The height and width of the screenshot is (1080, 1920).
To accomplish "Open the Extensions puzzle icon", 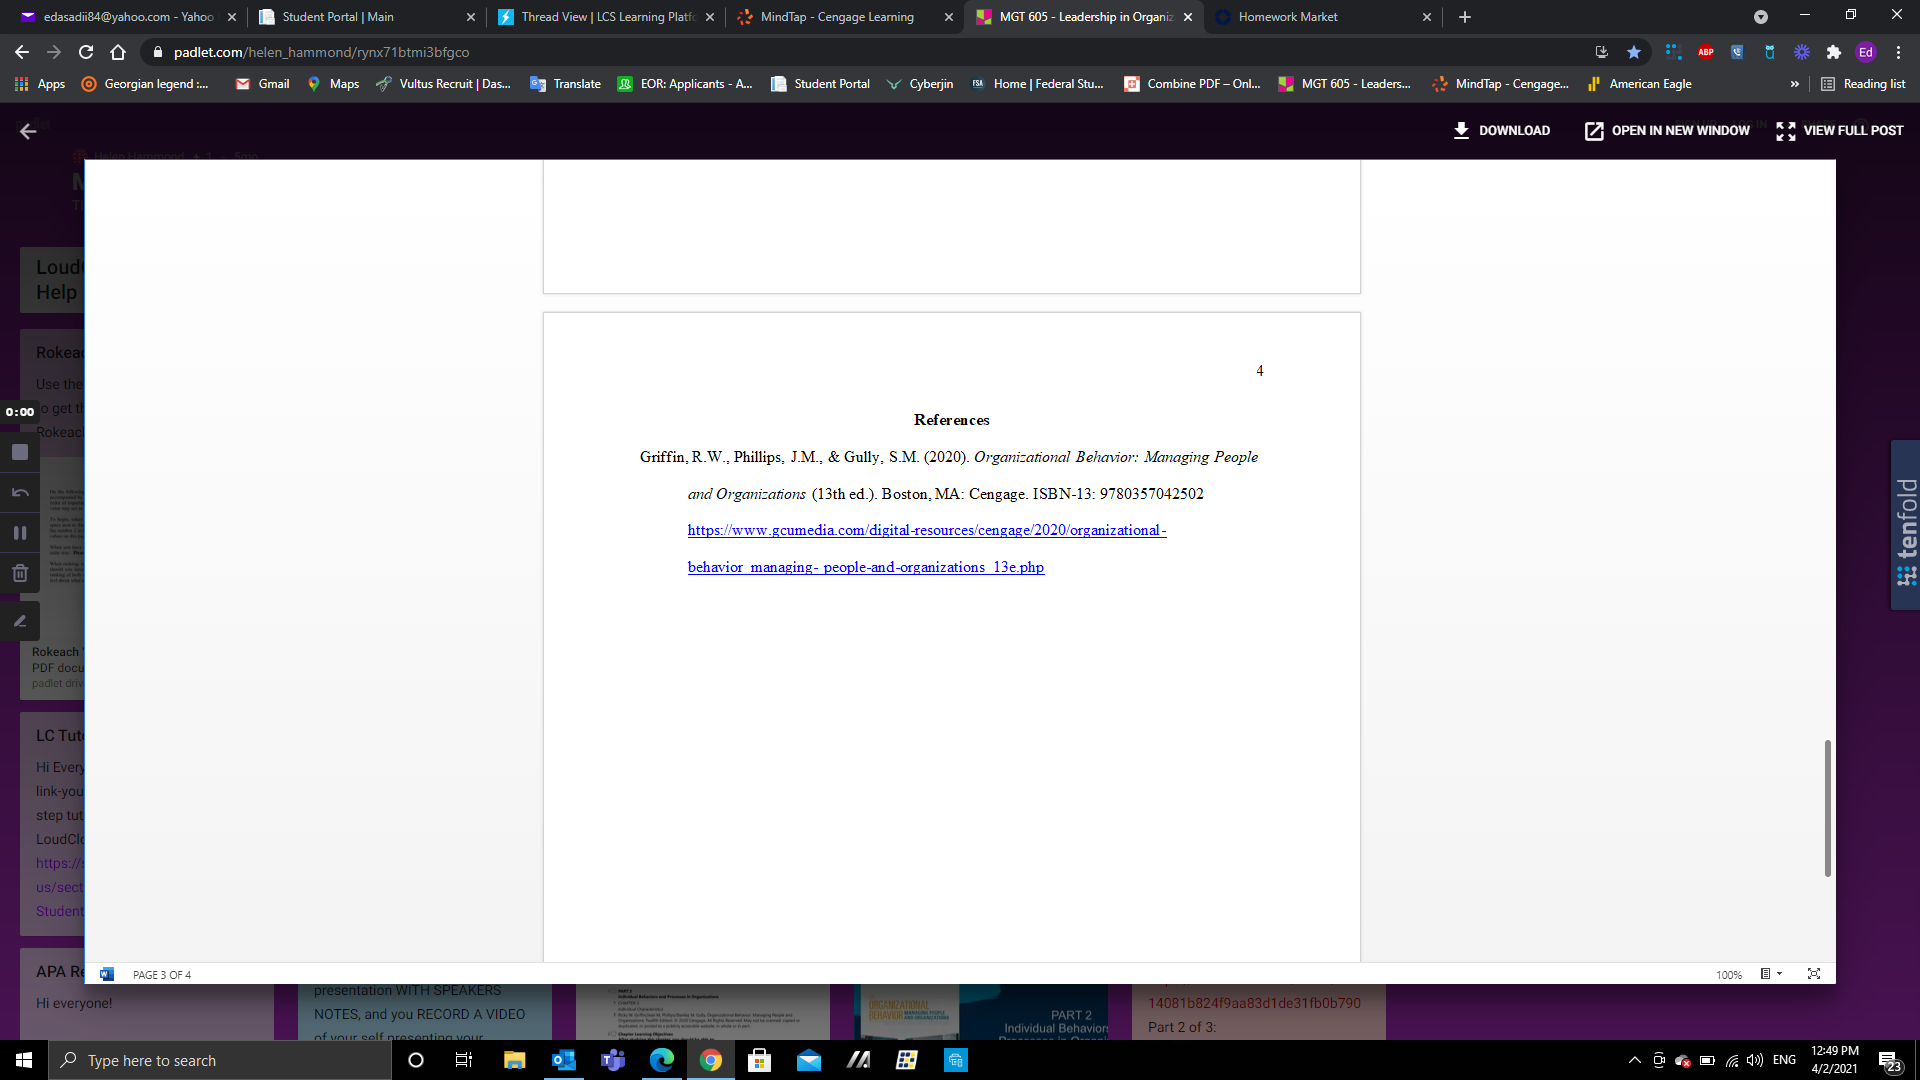I will 1834,52.
